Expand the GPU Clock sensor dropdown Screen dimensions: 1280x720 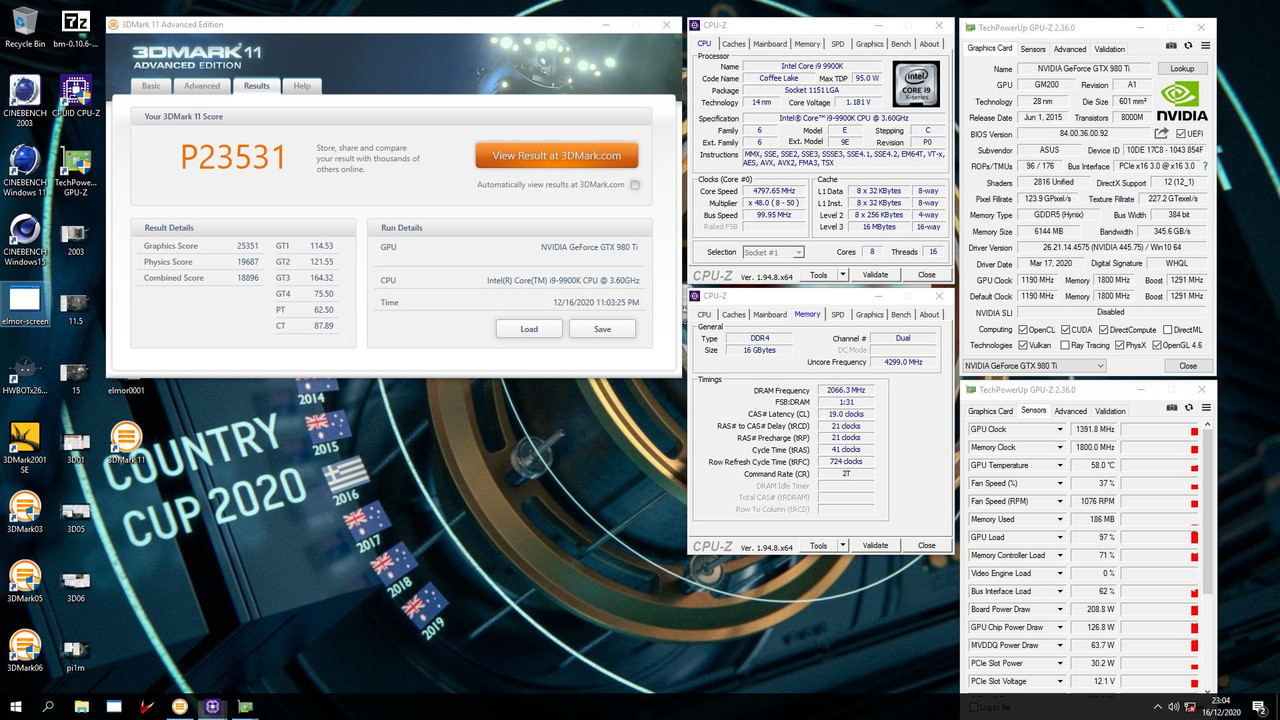pos(1060,430)
